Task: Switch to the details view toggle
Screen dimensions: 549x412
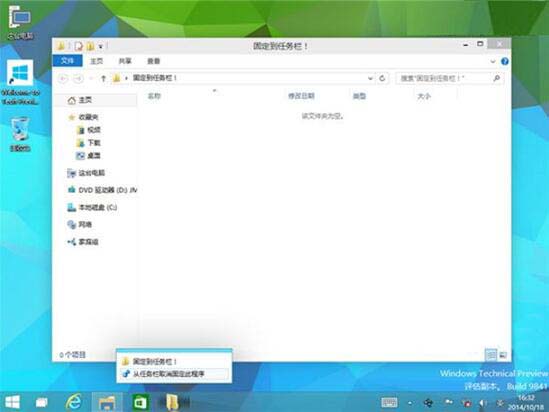Action: coord(491,355)
